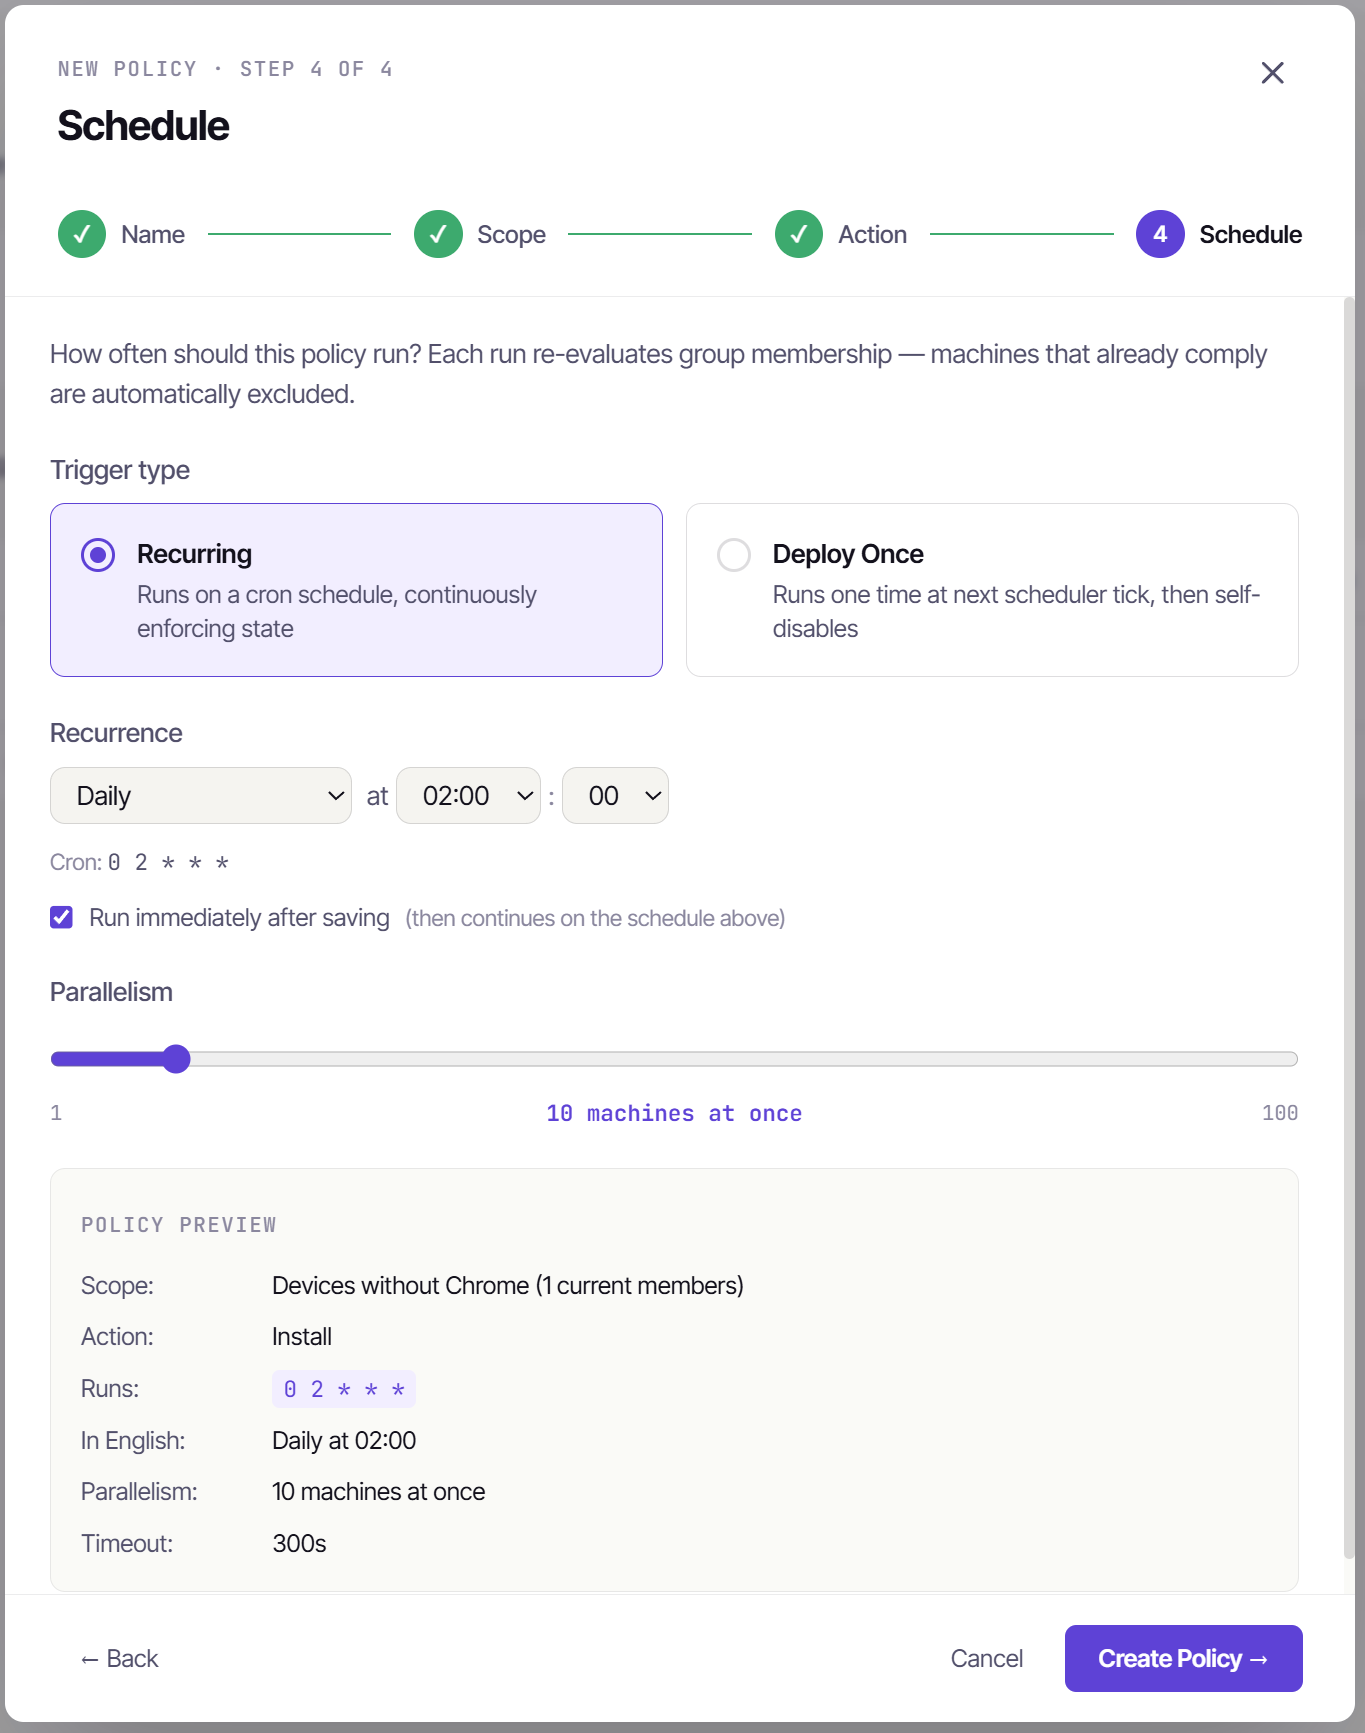Click the 'Daily at 02:00' preview text
Screen dimensions: 1365x1733
point(344,1441)
